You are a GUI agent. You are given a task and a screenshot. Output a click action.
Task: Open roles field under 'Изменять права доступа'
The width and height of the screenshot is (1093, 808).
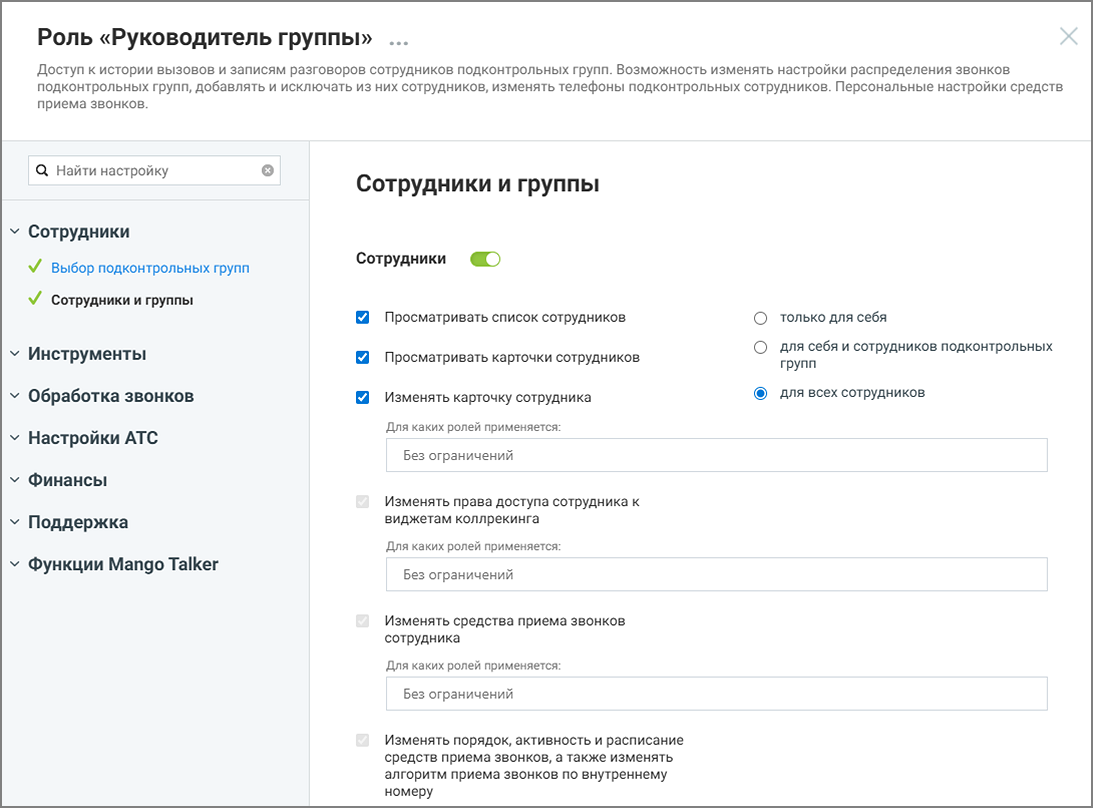pos(717,574)
